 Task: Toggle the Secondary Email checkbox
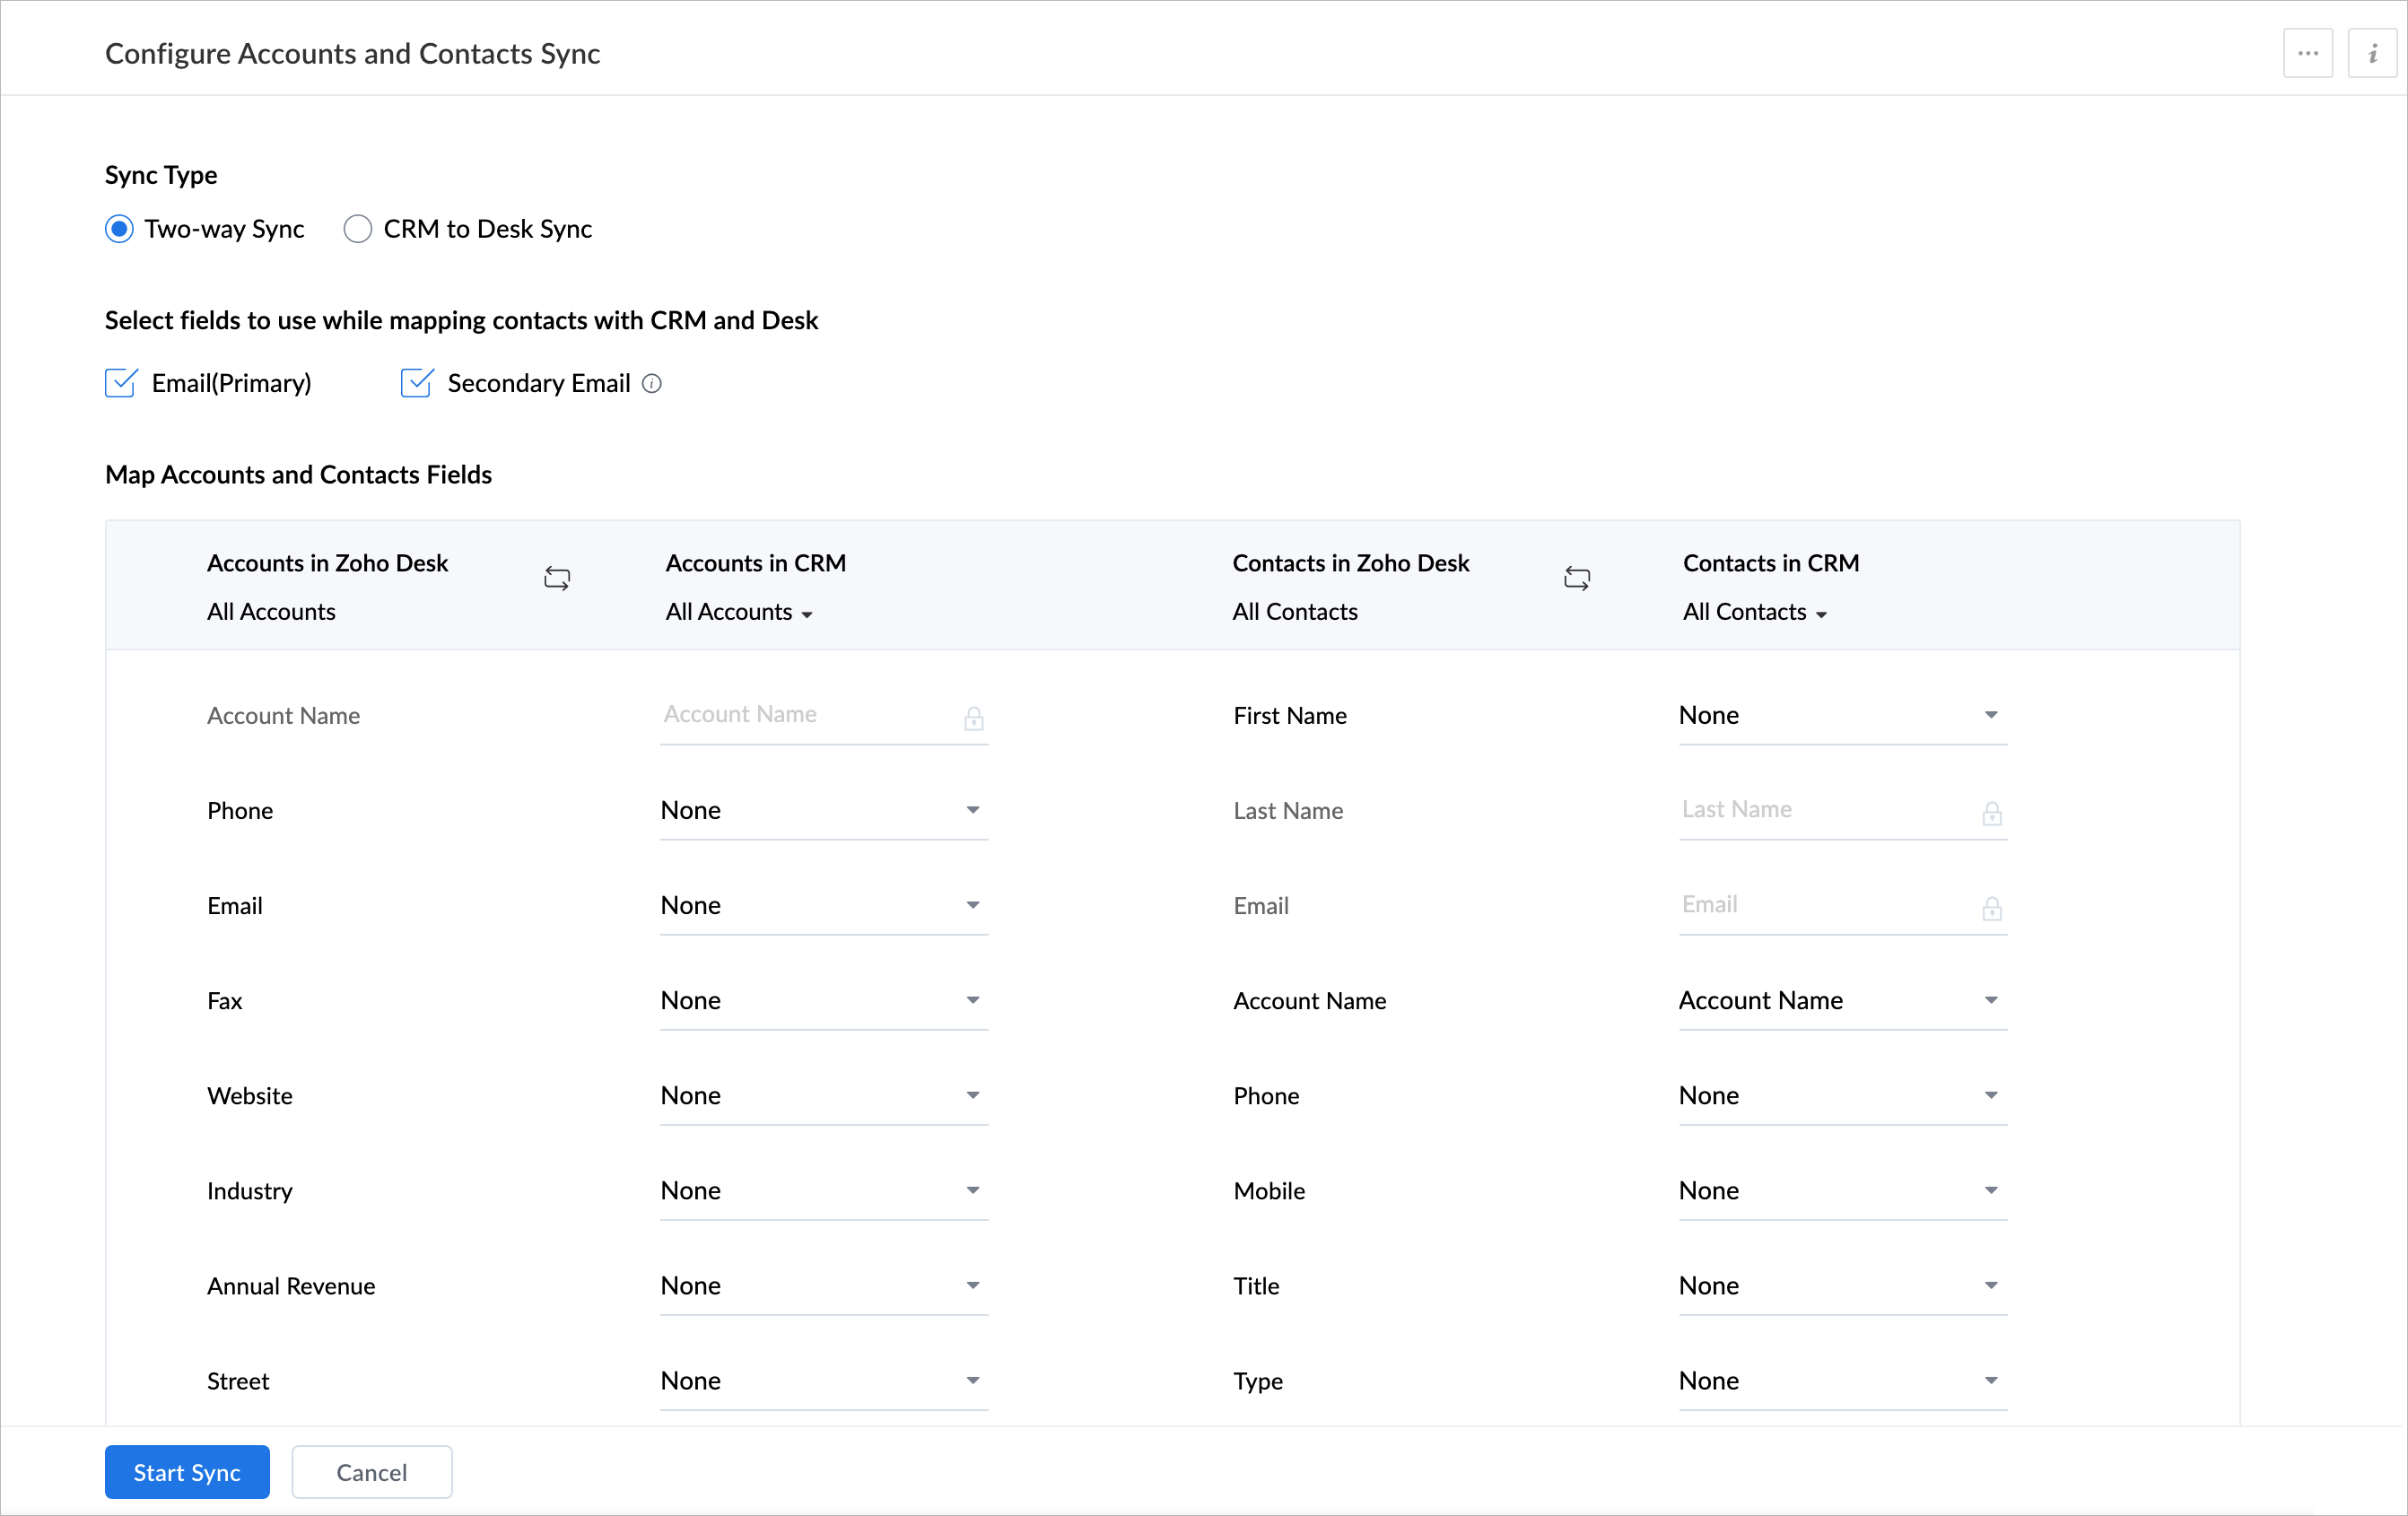416,383
